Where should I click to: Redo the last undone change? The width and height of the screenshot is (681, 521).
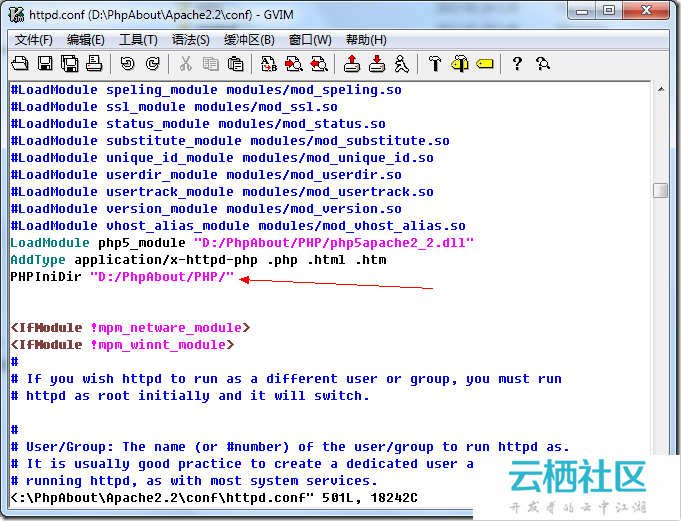tap(153, 64)
